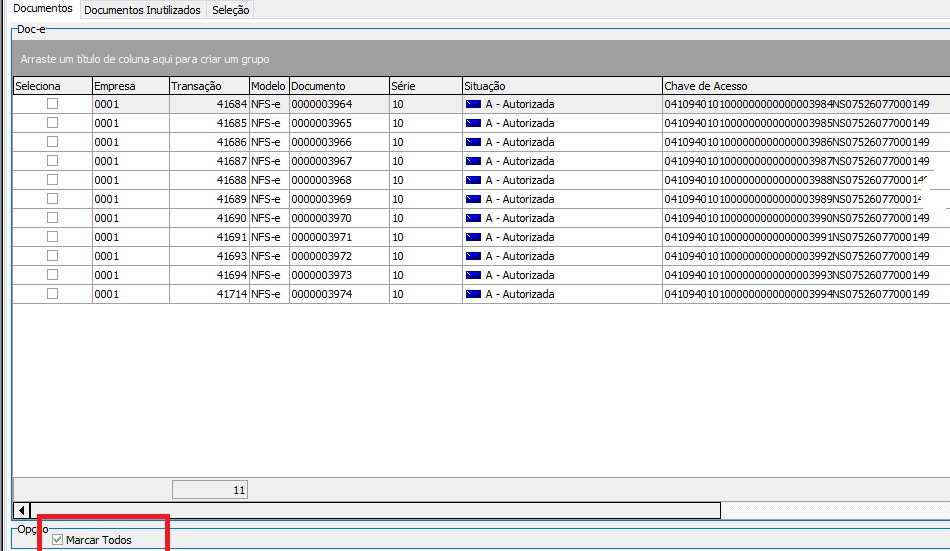Sort by the Documento column header

point(339,85)
